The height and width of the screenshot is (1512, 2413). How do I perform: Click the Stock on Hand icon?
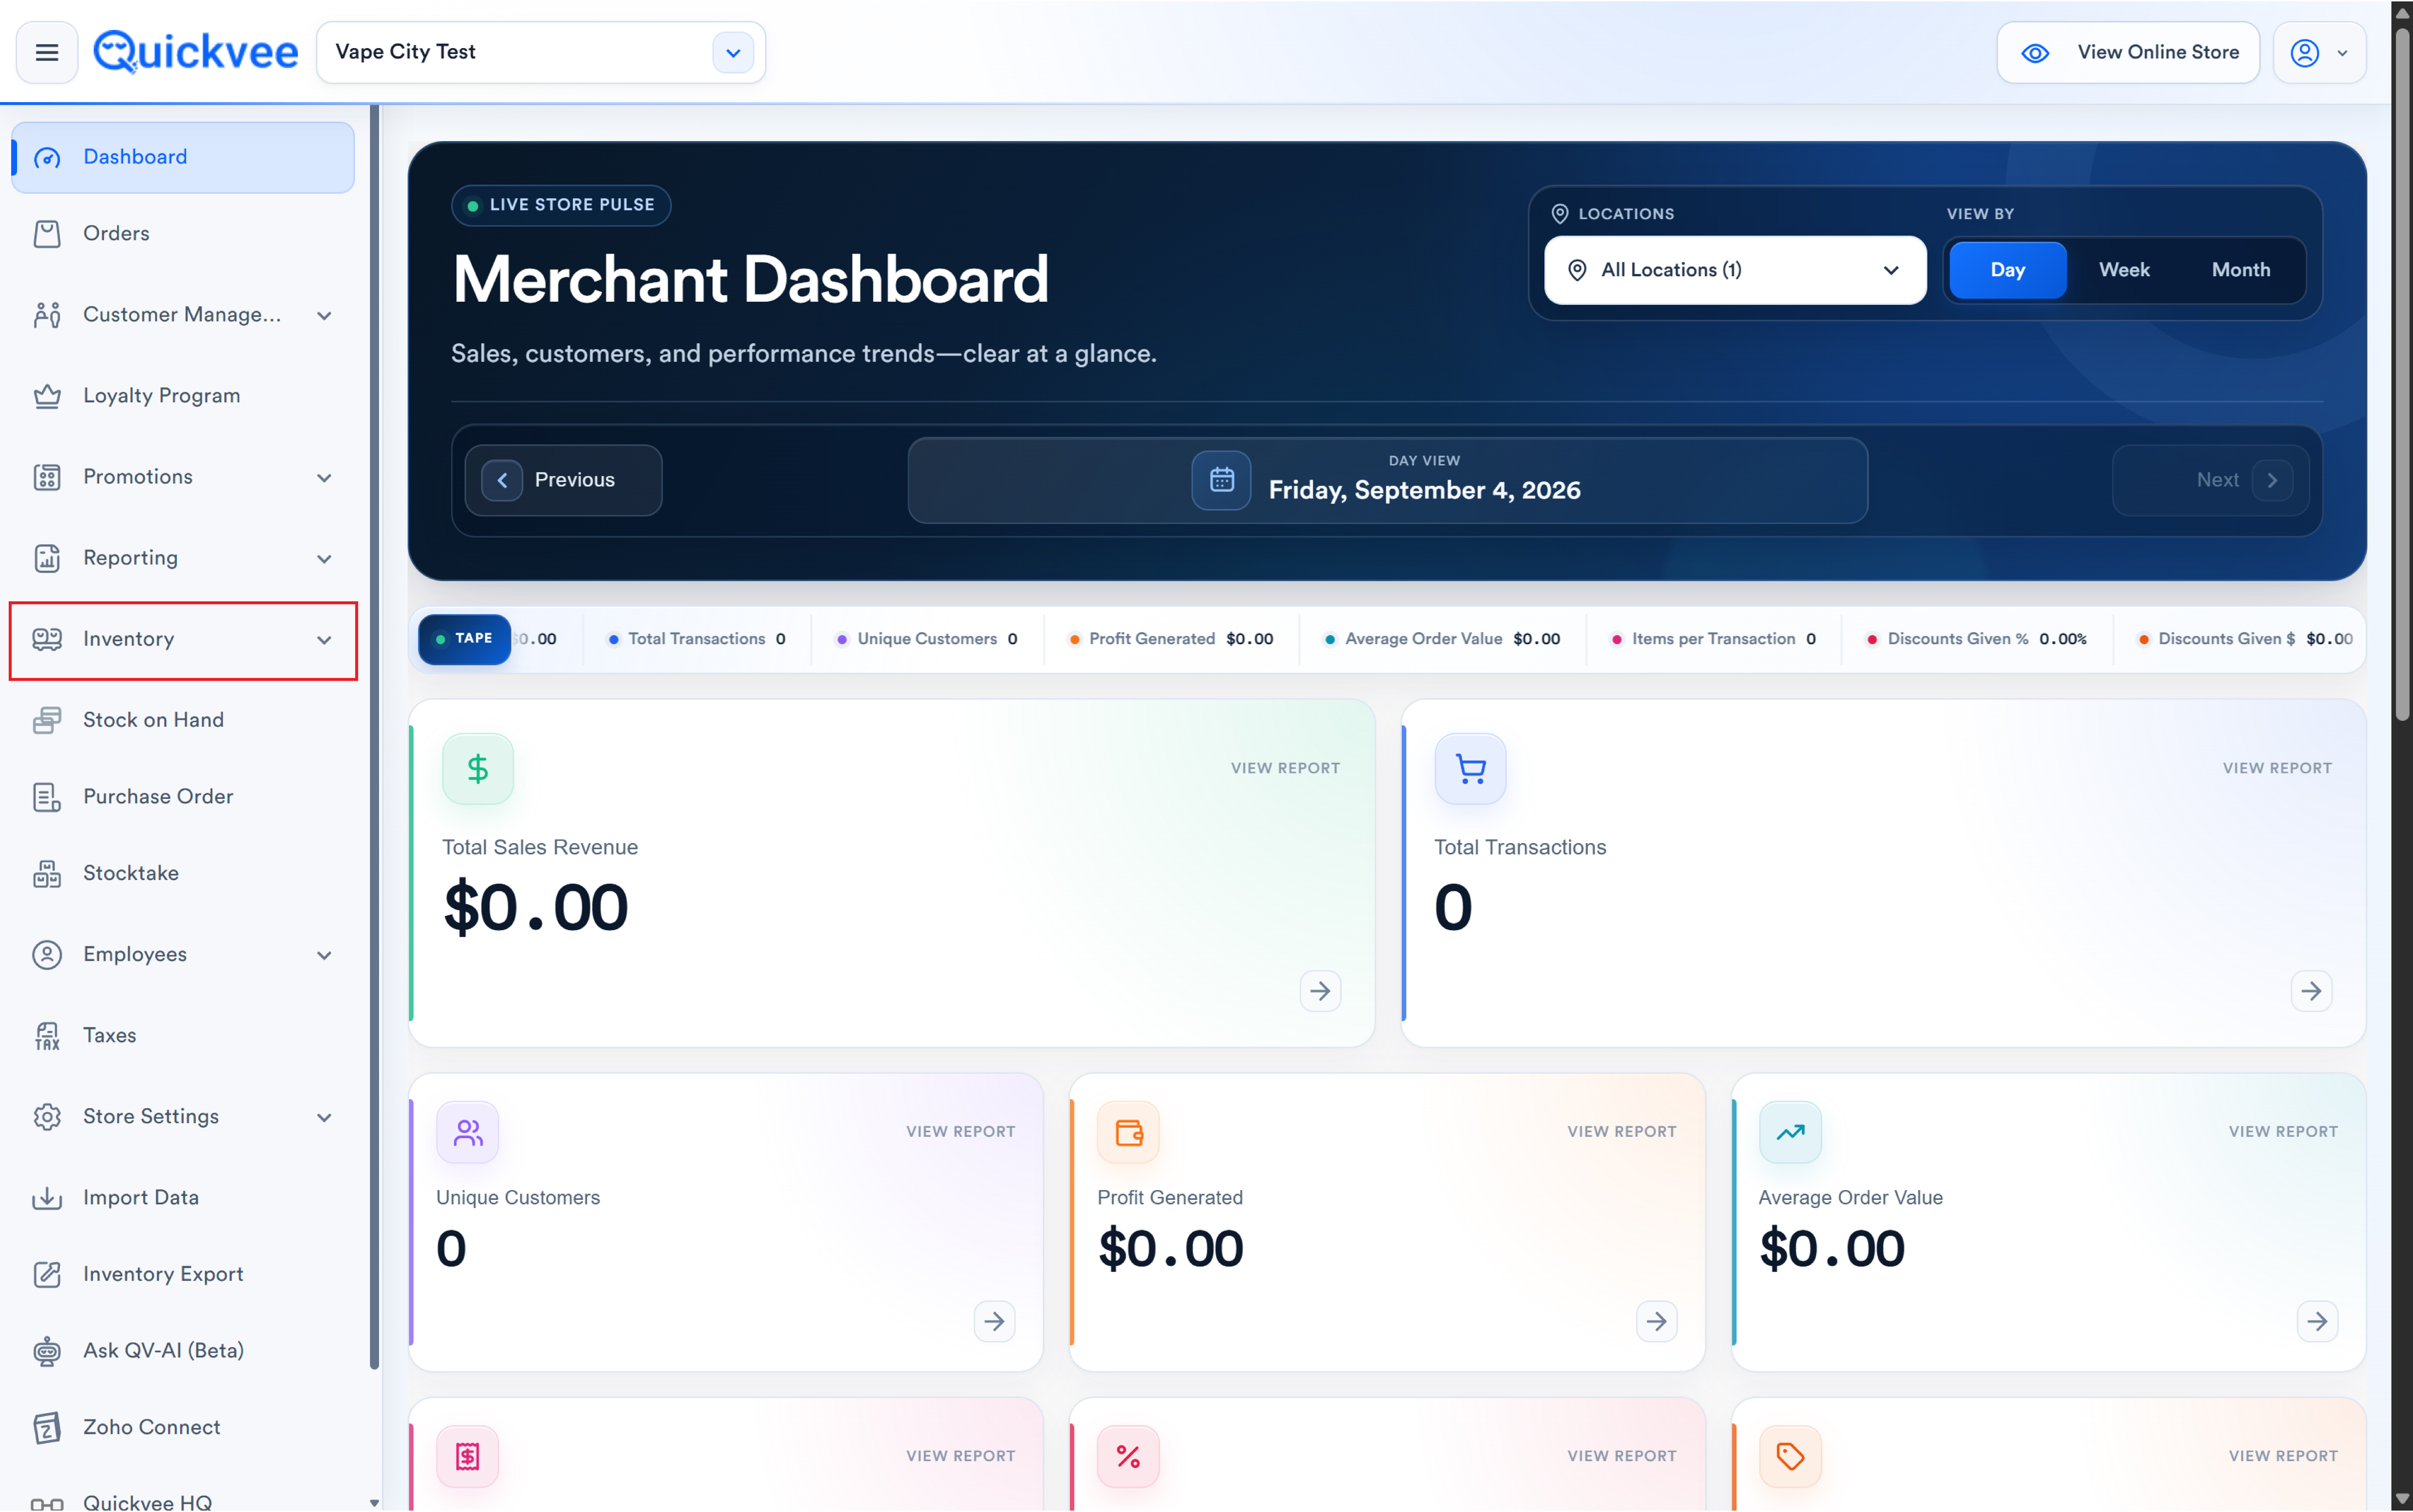click(x=47, y=720)
